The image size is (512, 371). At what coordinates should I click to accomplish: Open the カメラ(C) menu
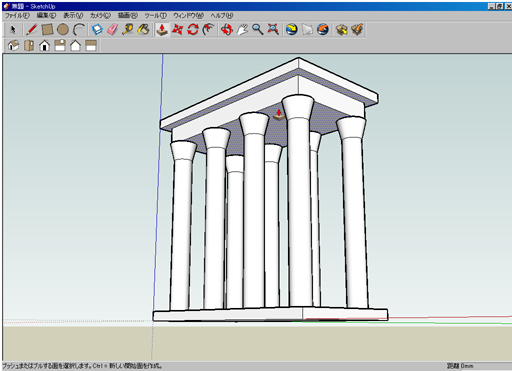[x=100, y=15]
